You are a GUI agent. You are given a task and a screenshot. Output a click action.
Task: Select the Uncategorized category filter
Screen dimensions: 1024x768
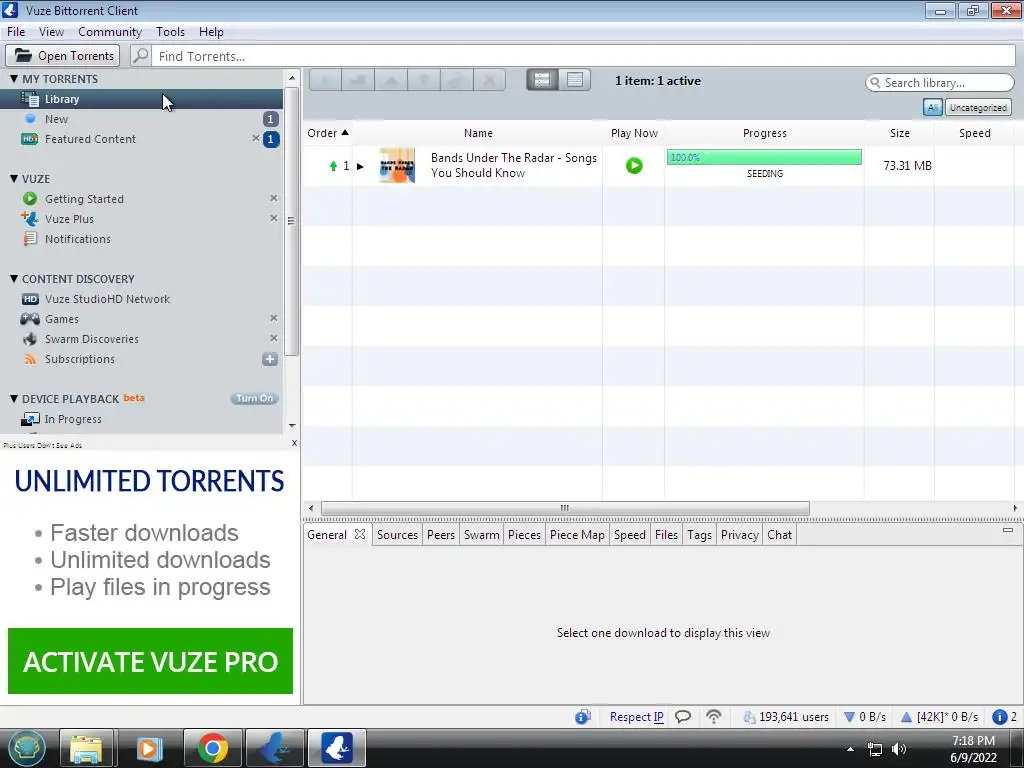978,108
